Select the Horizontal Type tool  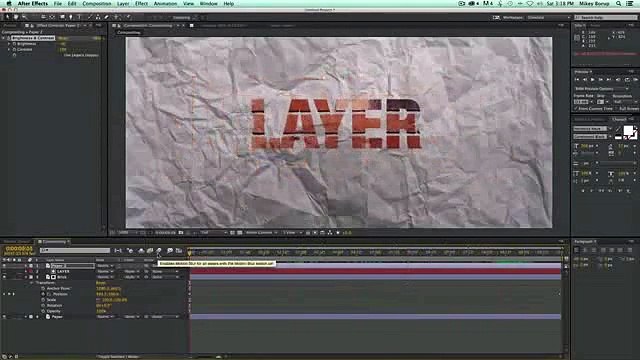click(x=79, y=17)
